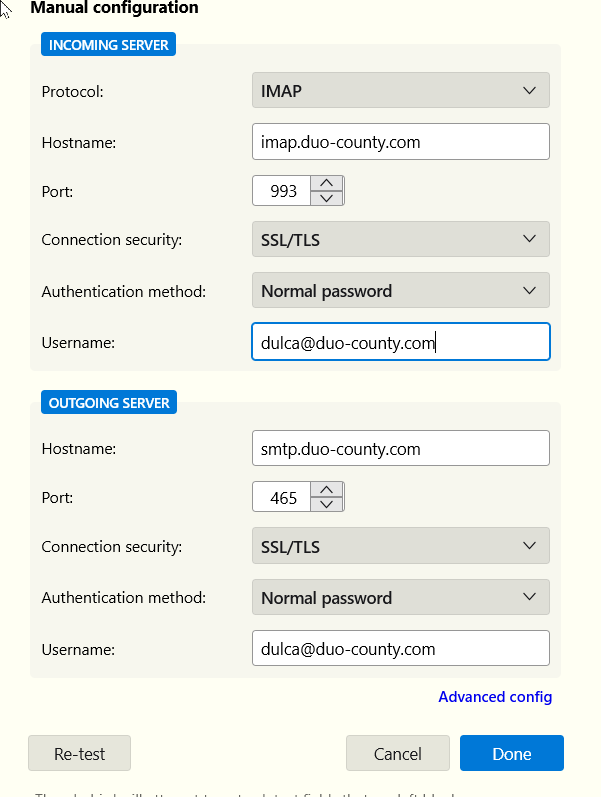Click the outgoing Hostname field smtp.duo-county.com
The image size is (601, 797).
[400, 449]
